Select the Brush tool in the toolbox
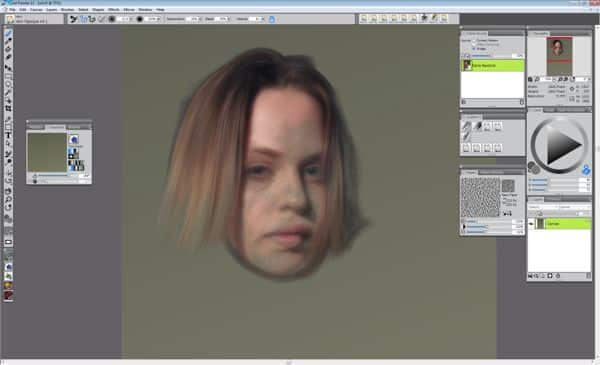600x365 pixels. click(8, 34)
